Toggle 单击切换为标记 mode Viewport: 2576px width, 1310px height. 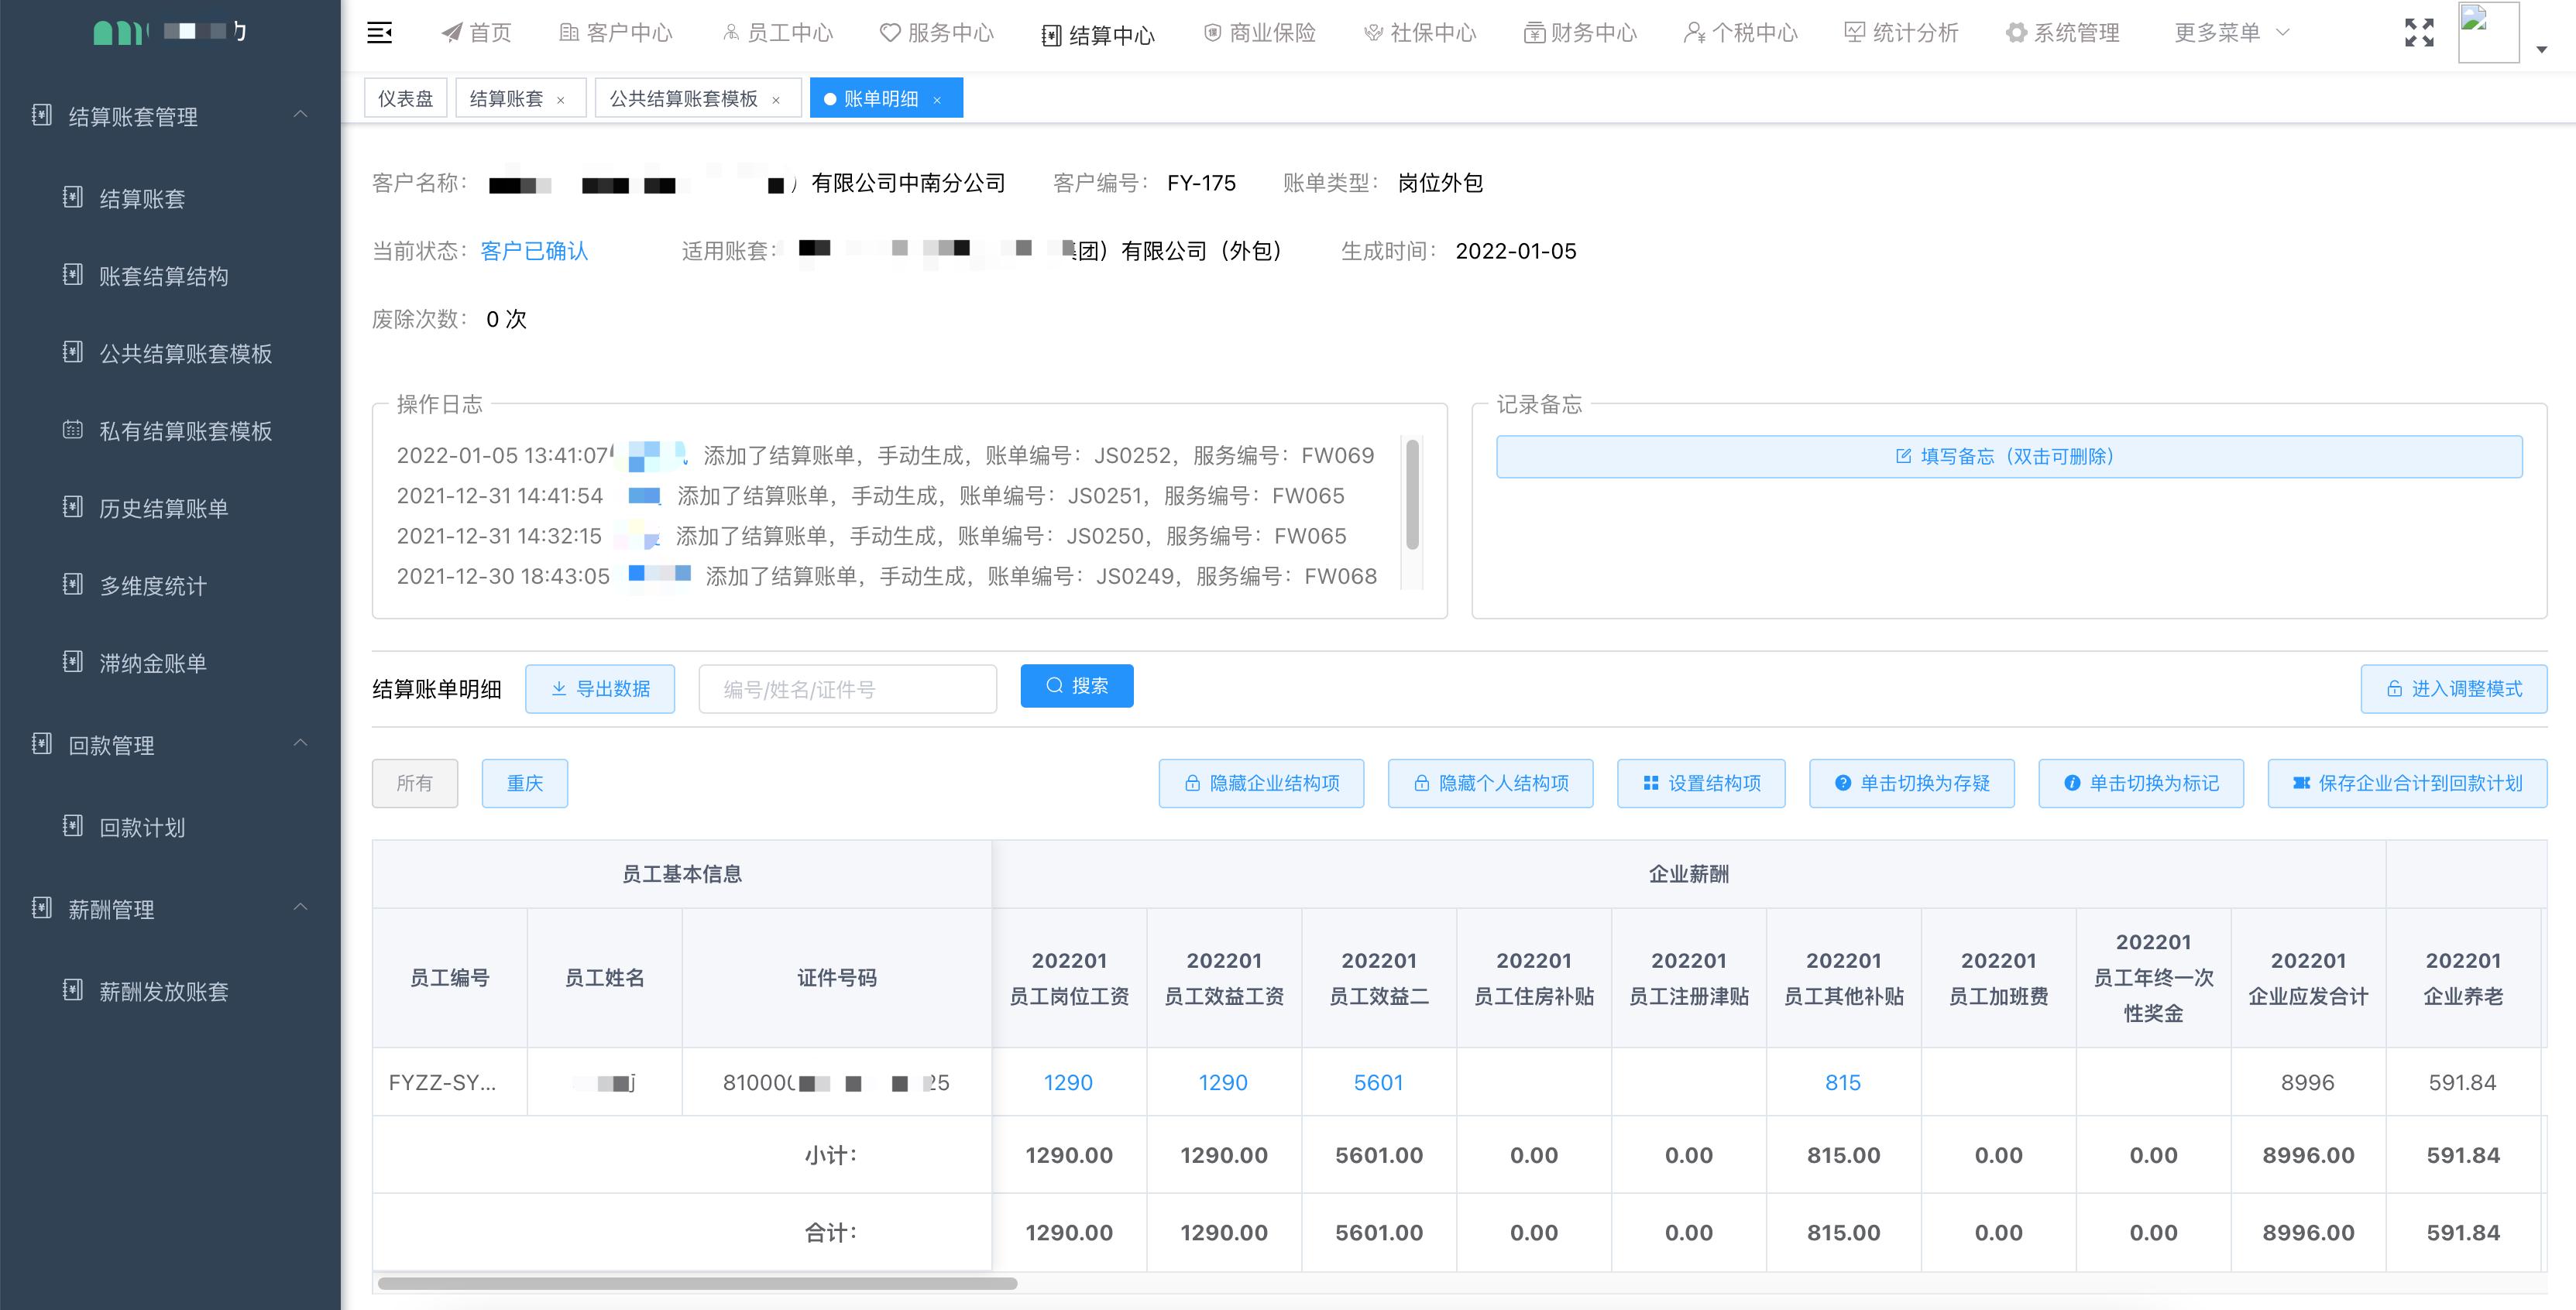click(x=2141, y=783)
